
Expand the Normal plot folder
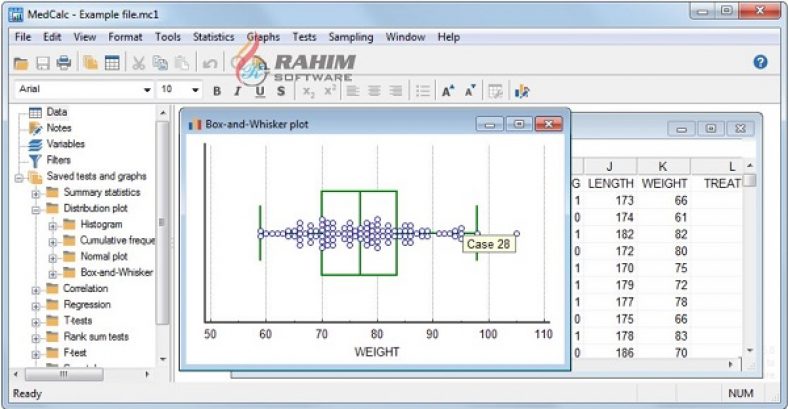(x=52, y=258)
